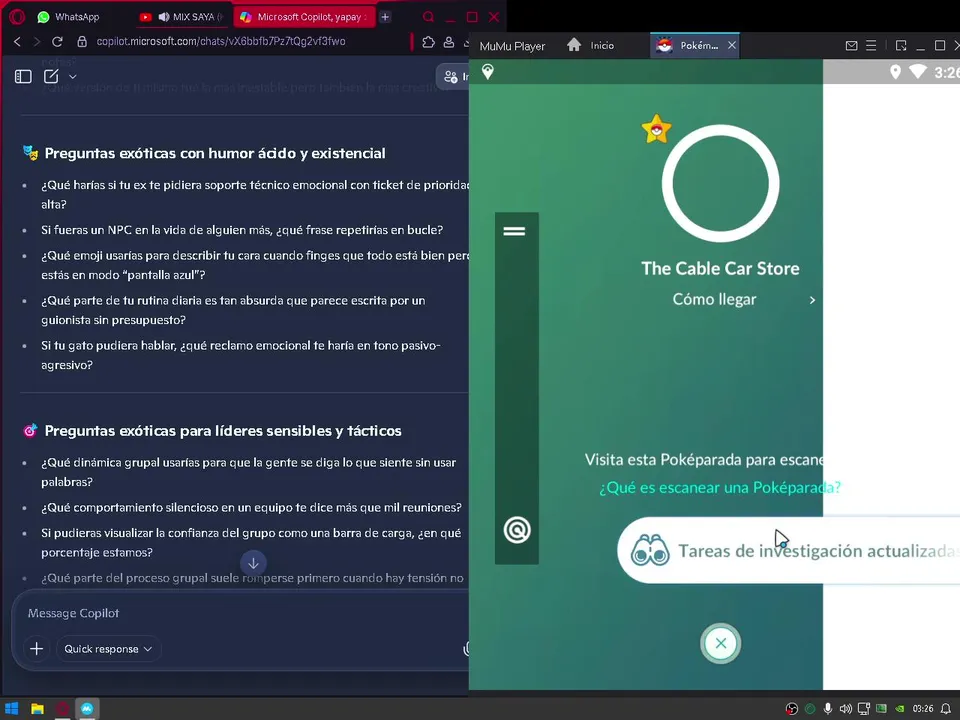This screenshot has height=720, width=960.
Task: Open Opera tab search magnifier
Action: click(x=429, y=17)
